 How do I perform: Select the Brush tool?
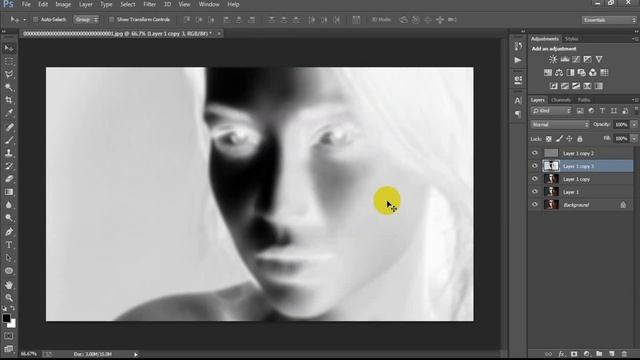(x=9, y=140)
